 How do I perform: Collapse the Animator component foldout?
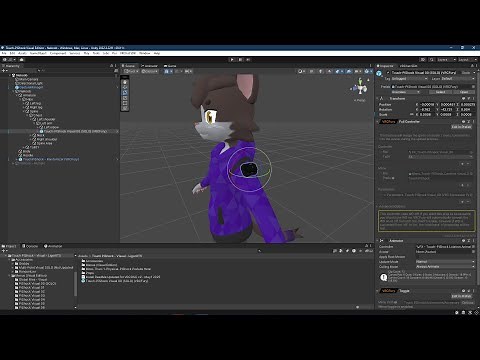[378, 241]
